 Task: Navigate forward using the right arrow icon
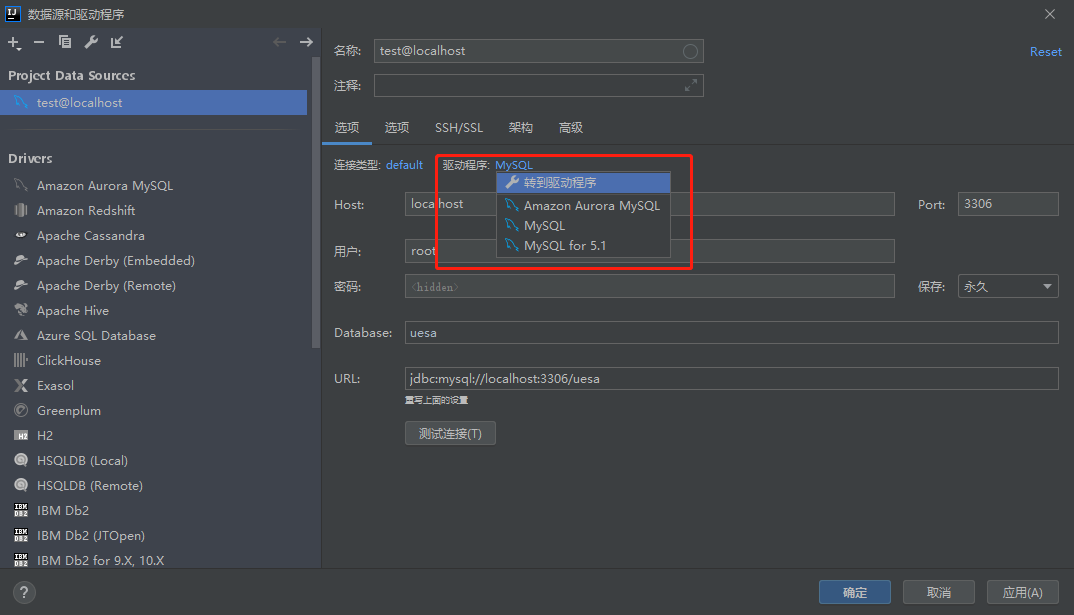[306, 43]
